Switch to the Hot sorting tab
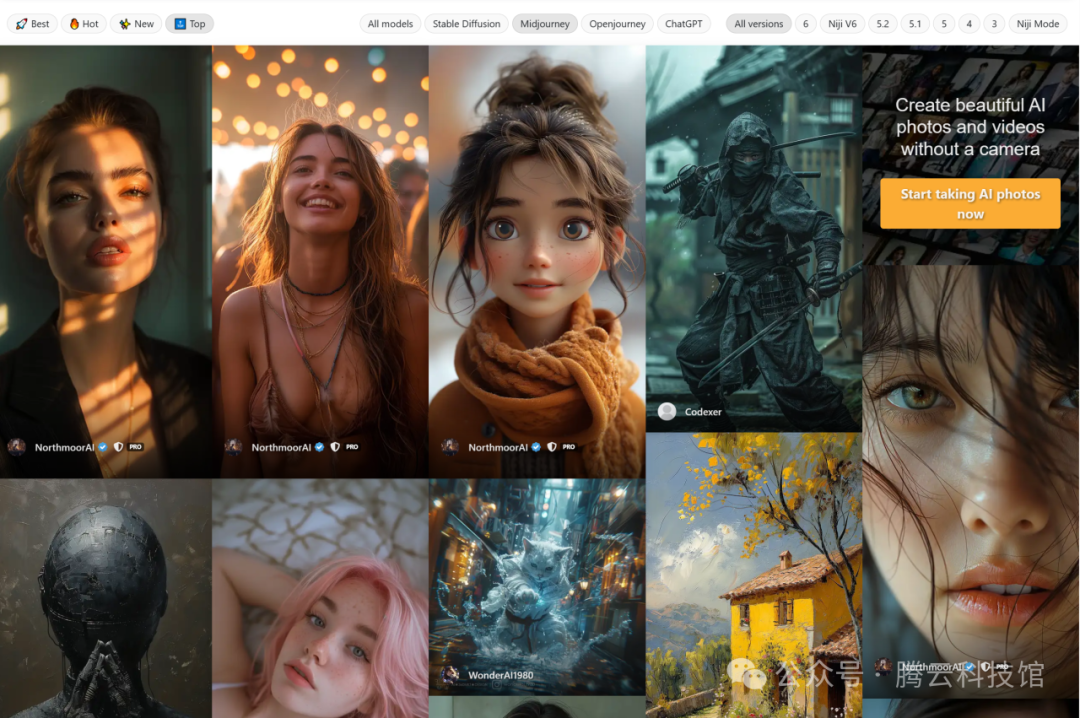The height and width of the screenshot is (718, 1080). [x=83, y=24]
